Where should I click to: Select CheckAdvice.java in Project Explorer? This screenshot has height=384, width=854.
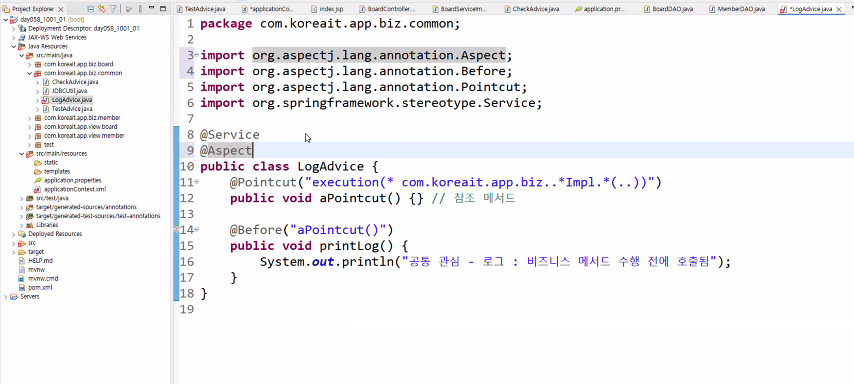point(75,82)
